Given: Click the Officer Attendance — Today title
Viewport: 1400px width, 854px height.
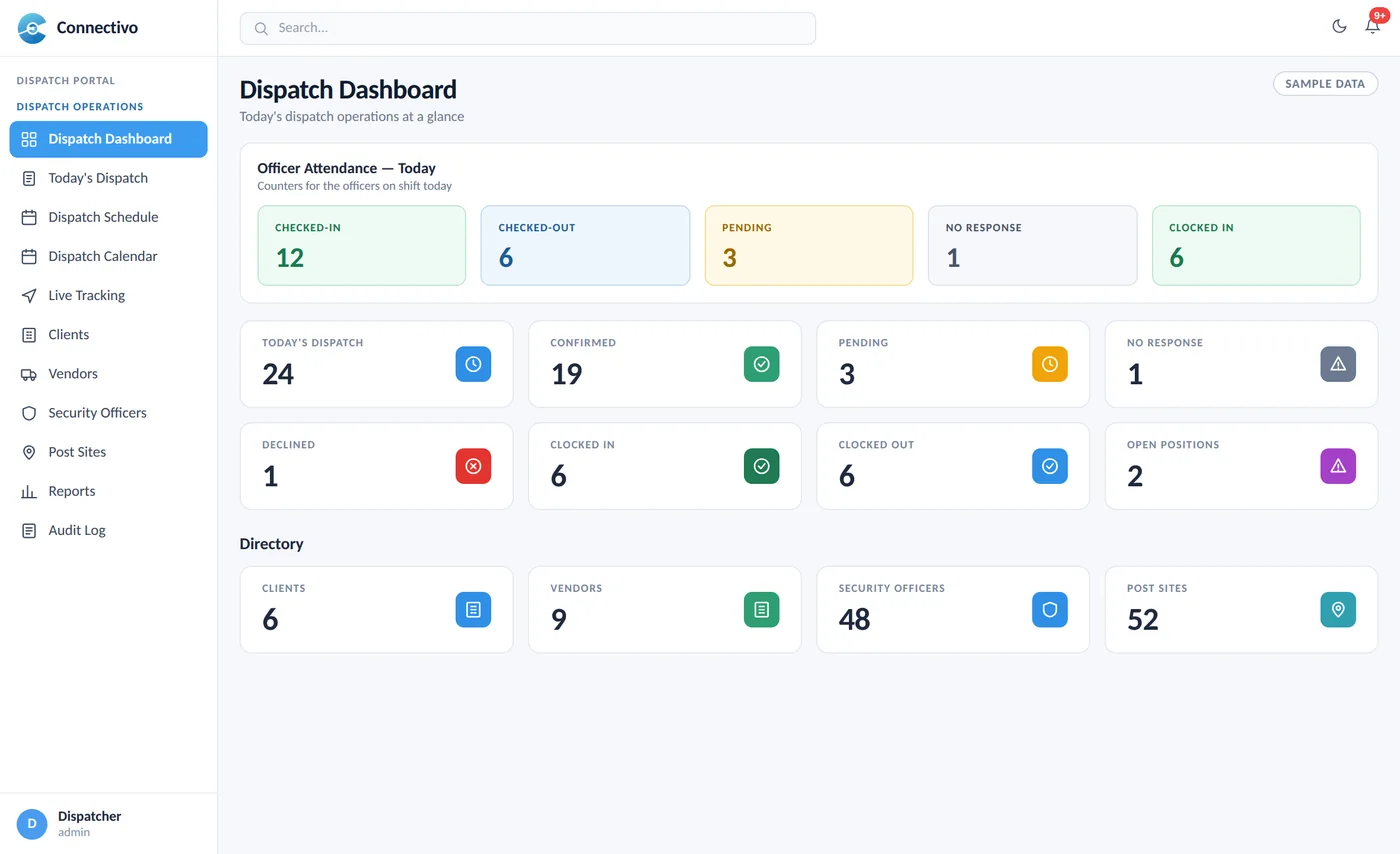Looking at the screenshot, I should pos(346,168).
